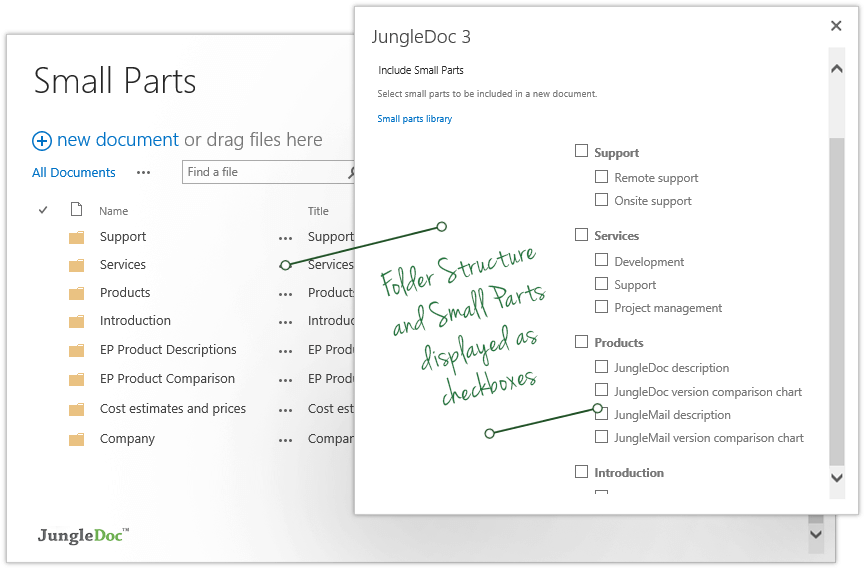
Task: Open the Services folder icon
Action: tap(77, 265)
